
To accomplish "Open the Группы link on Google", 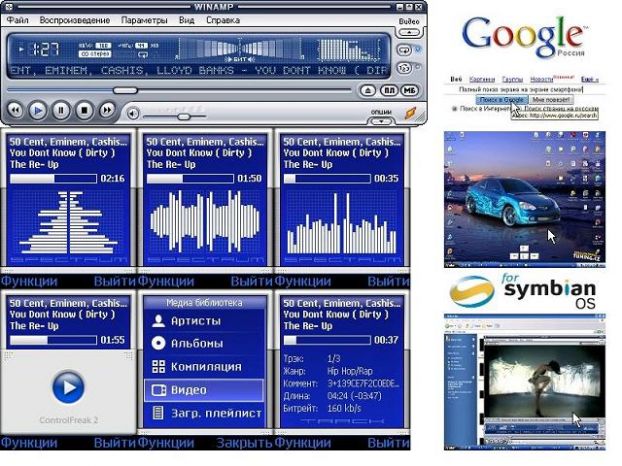I will tap(512, 80).
